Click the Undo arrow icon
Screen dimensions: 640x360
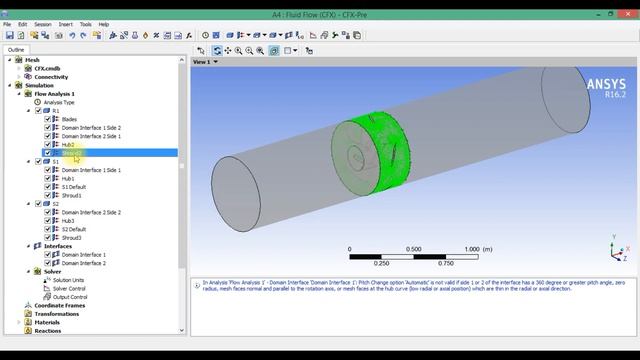coord(72,36)
